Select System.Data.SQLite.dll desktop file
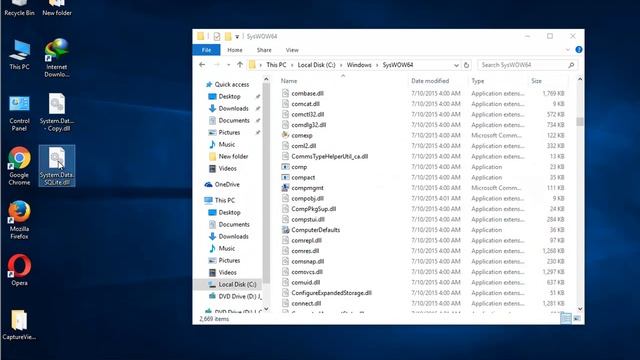Viewport: 640px width, 360px height. (x=57, y=166)
